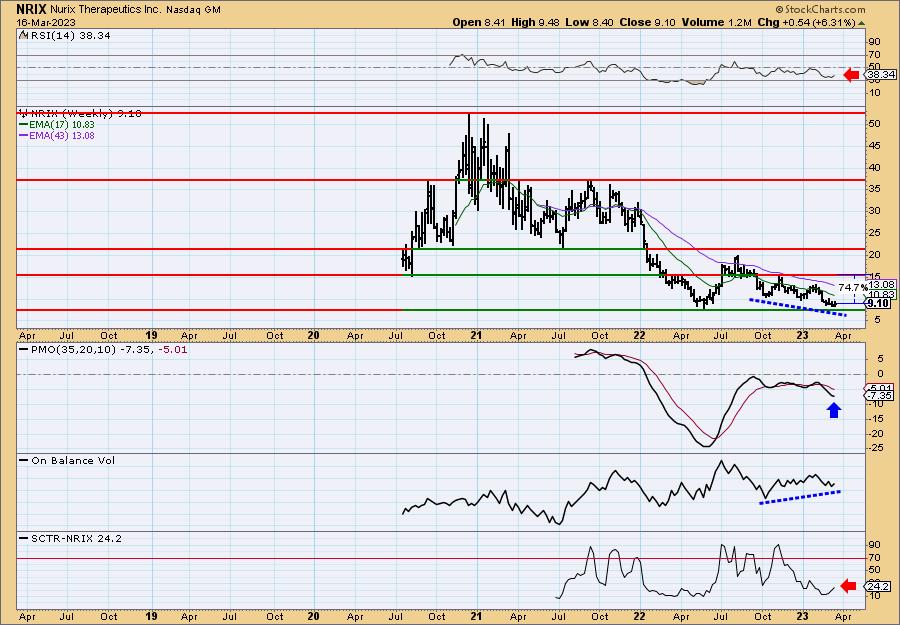Click the On Balance Vol panel label
The height and width of the screenshot is (625, 900).
click(67, 460)
